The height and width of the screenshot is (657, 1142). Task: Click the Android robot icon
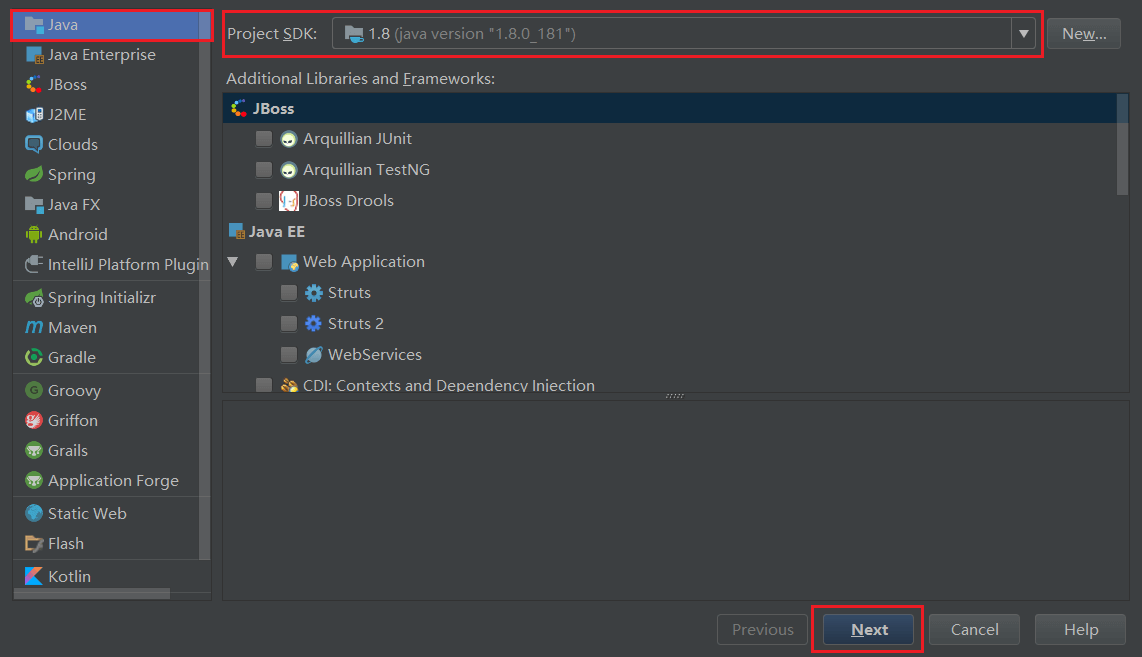(x=34, y=235)
